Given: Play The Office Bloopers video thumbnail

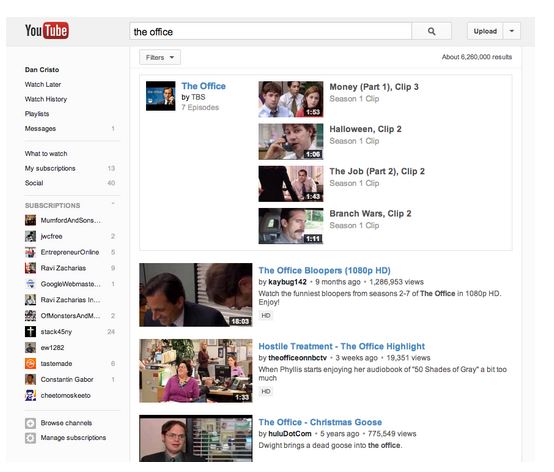Looking at the screenshot, I should 196,295.
